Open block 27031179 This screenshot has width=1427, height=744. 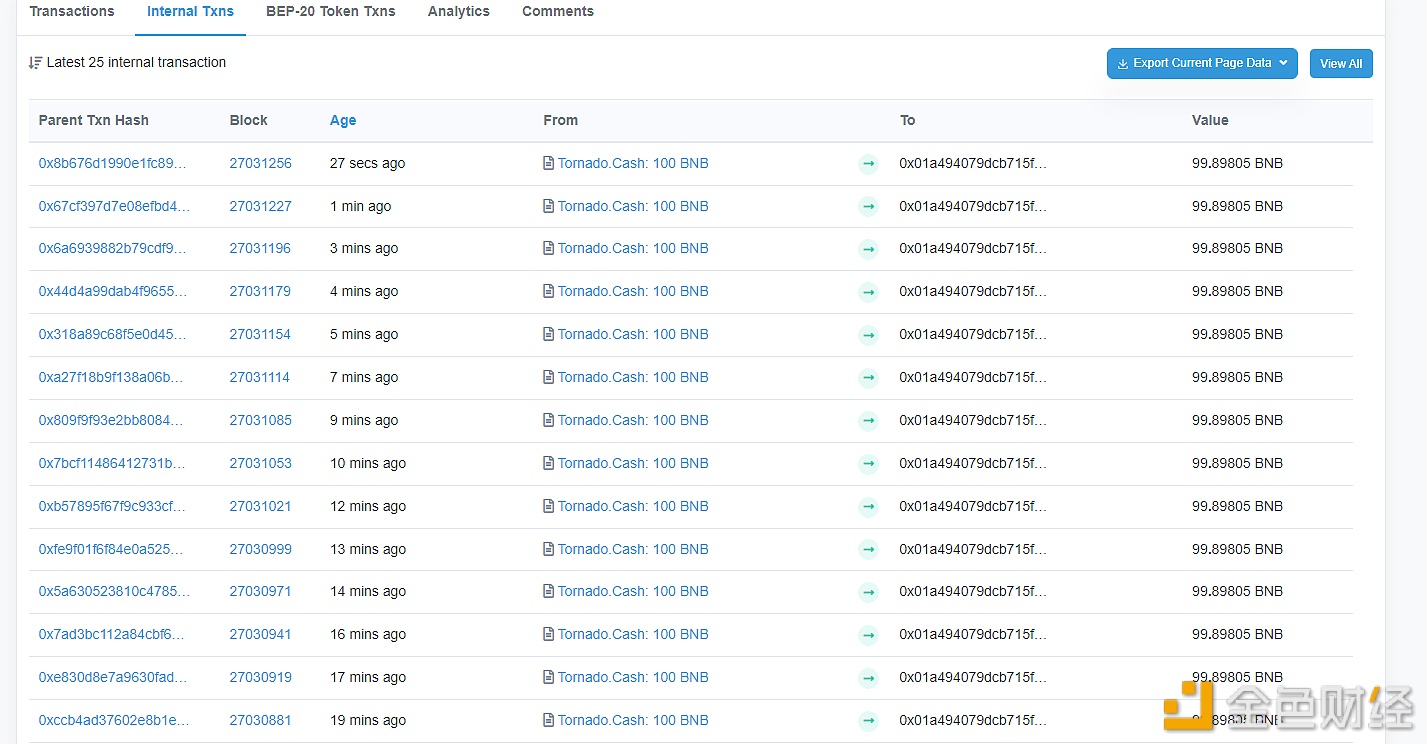point(260,291)
